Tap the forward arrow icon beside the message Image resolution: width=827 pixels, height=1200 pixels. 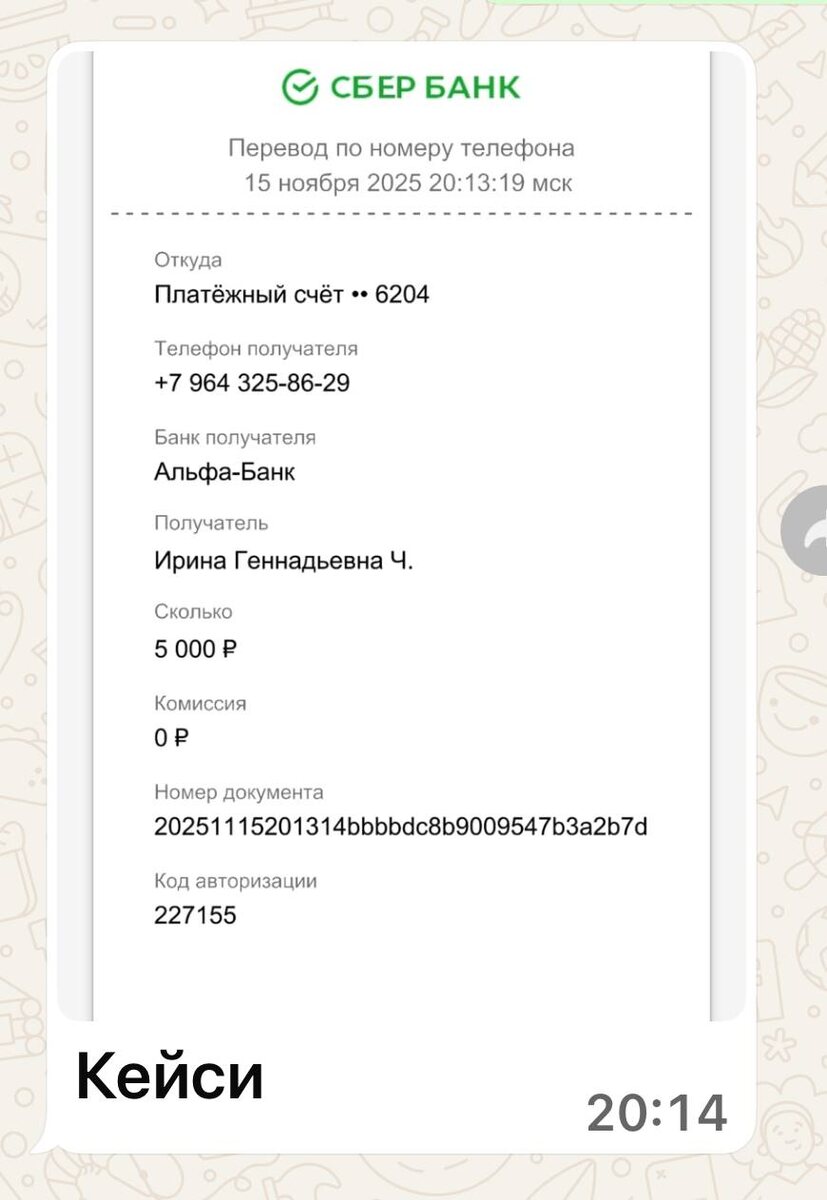[x=804, y=535]
